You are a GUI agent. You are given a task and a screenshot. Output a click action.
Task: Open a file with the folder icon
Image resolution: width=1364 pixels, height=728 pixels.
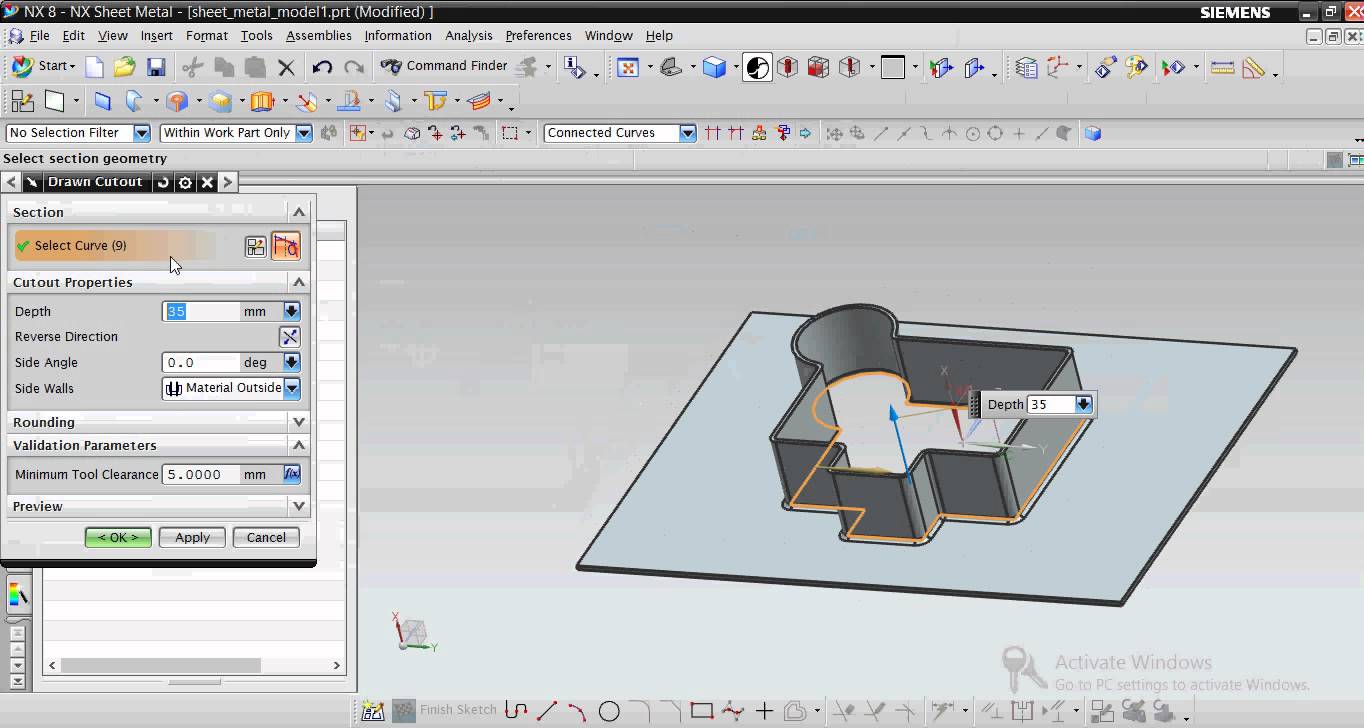pyautogui.click(x=124, y=67)
